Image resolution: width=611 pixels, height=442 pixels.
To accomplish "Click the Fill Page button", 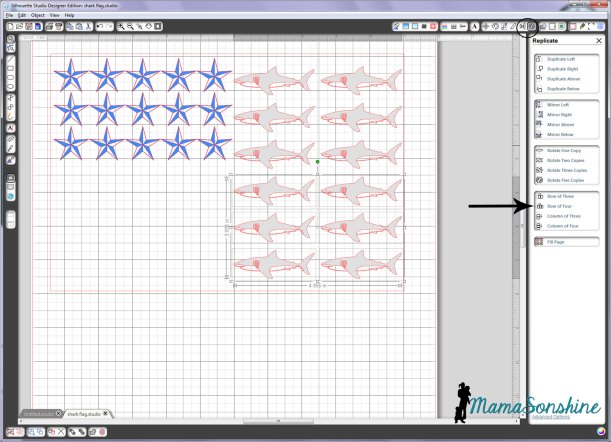I will click(x=567, y=242).
